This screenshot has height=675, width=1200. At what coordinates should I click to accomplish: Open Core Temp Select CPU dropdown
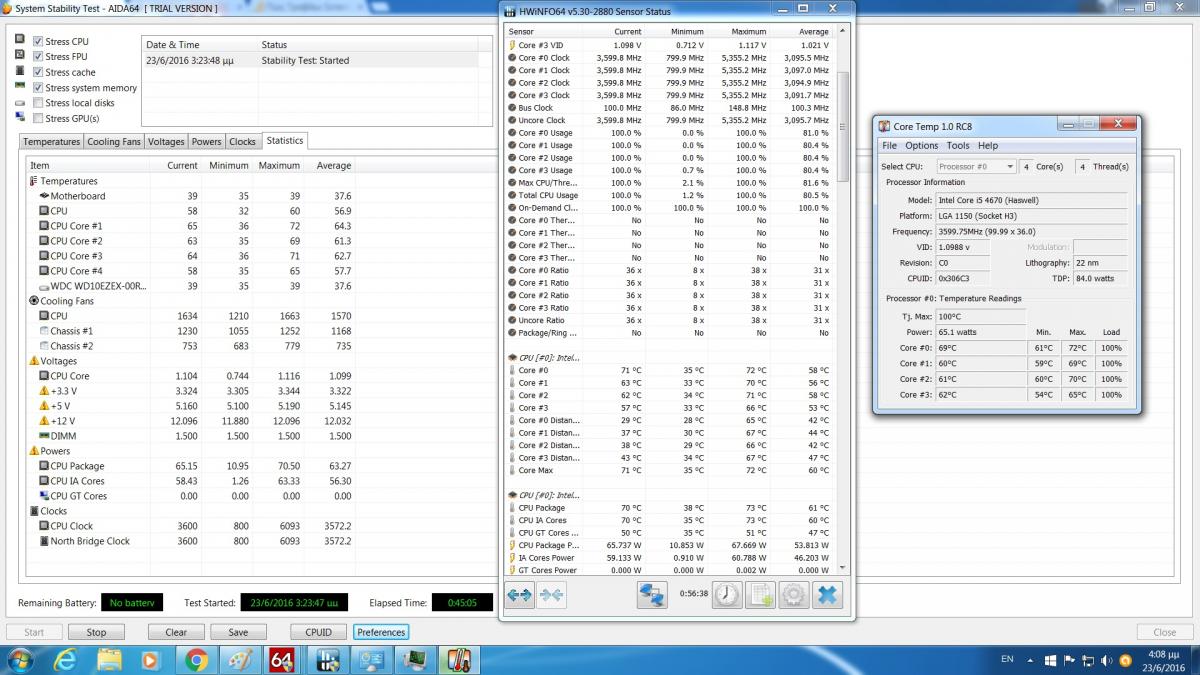pos(976,167)
